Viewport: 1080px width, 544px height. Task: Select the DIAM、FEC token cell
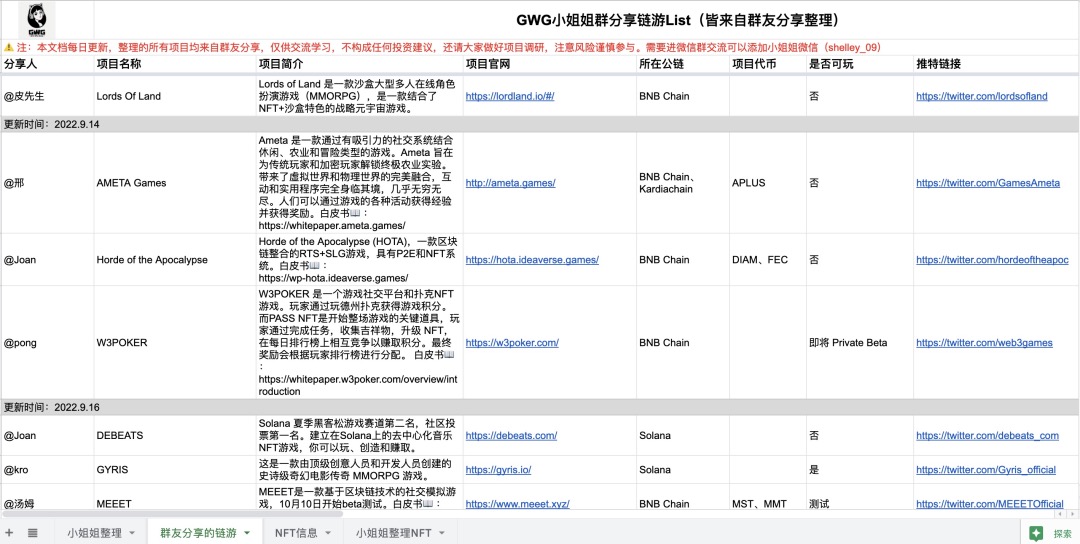pyautogui.click(x=768, y=260)
